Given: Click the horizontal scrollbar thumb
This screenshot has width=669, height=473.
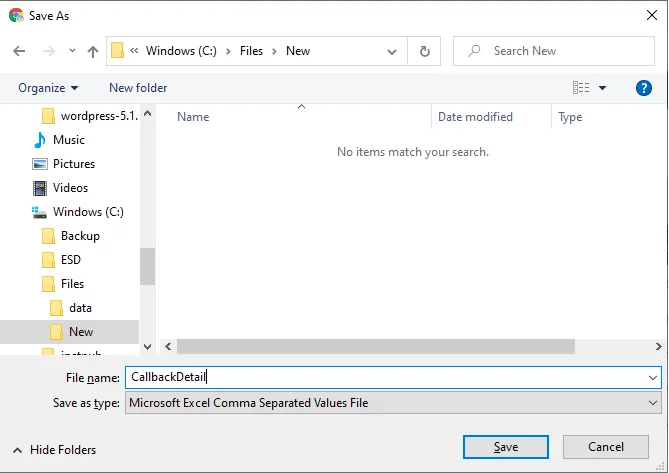Looking at the screenshot, I should (376, 346).
